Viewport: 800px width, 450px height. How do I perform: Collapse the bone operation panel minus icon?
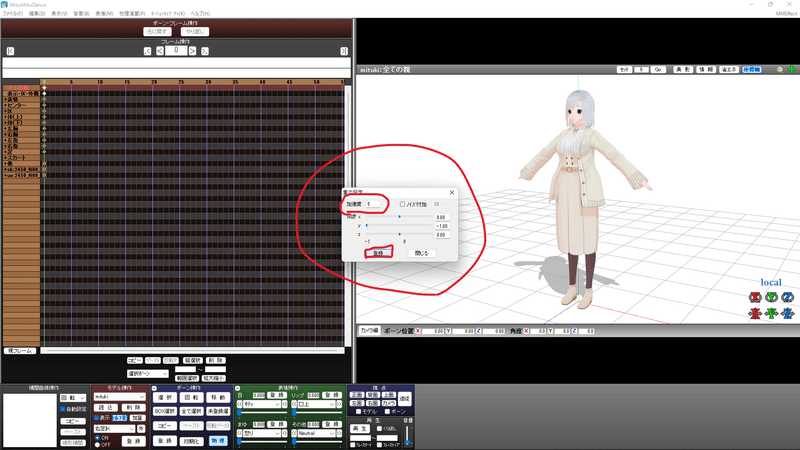click(x=154, y=388)
